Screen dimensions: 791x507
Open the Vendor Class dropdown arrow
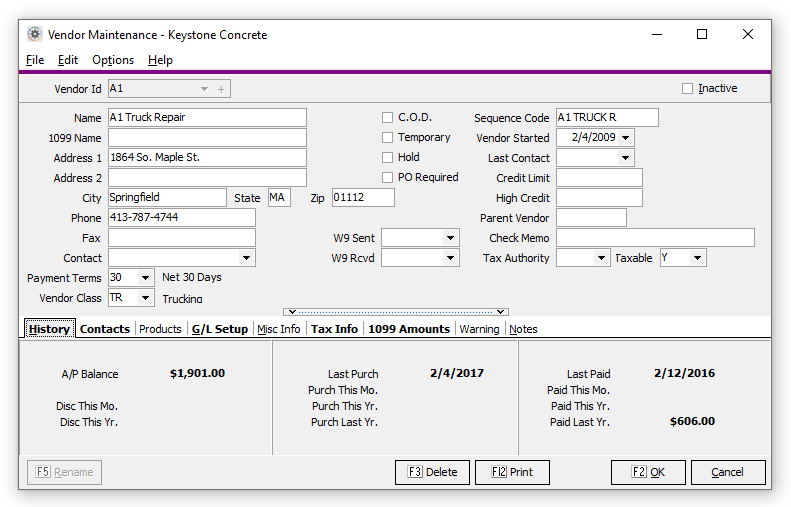click(146, 298)
